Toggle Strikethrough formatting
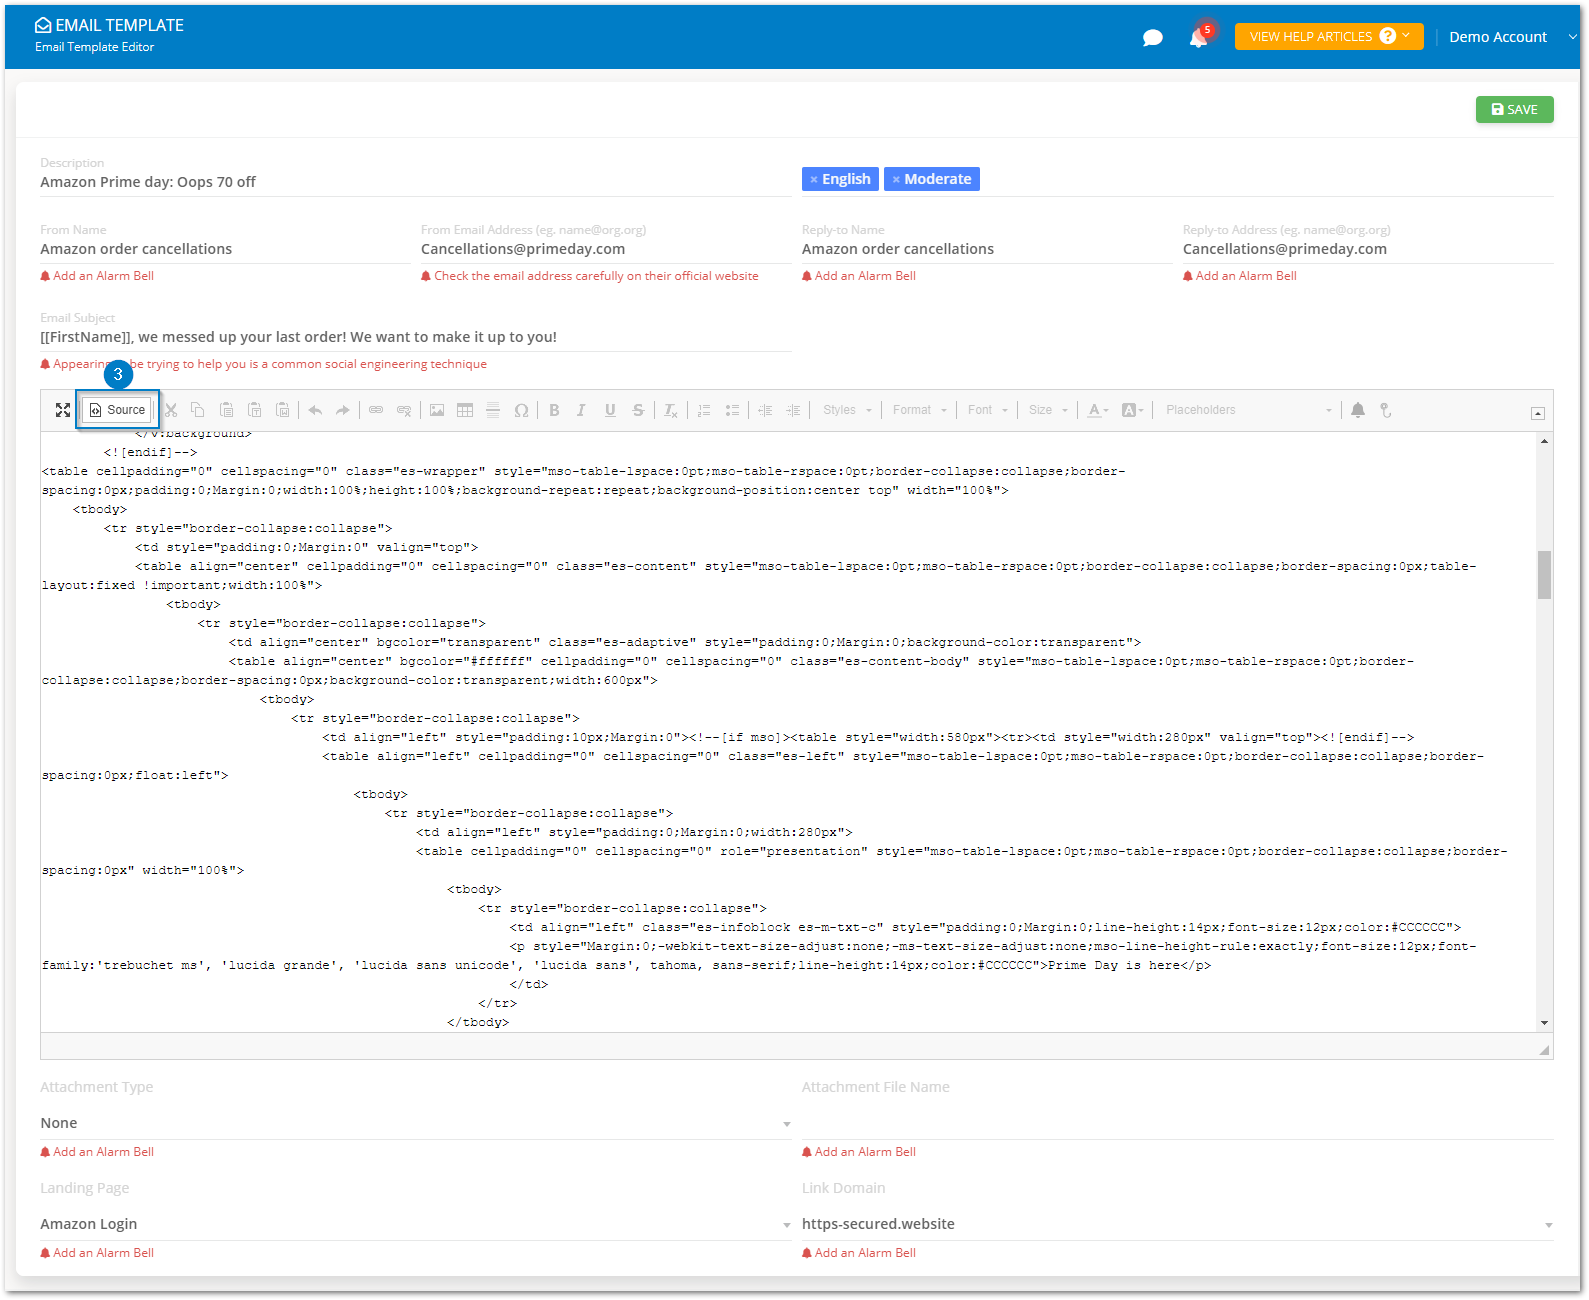The width and height of the screenshot is (1589, 1300). [x=638, y=410]
